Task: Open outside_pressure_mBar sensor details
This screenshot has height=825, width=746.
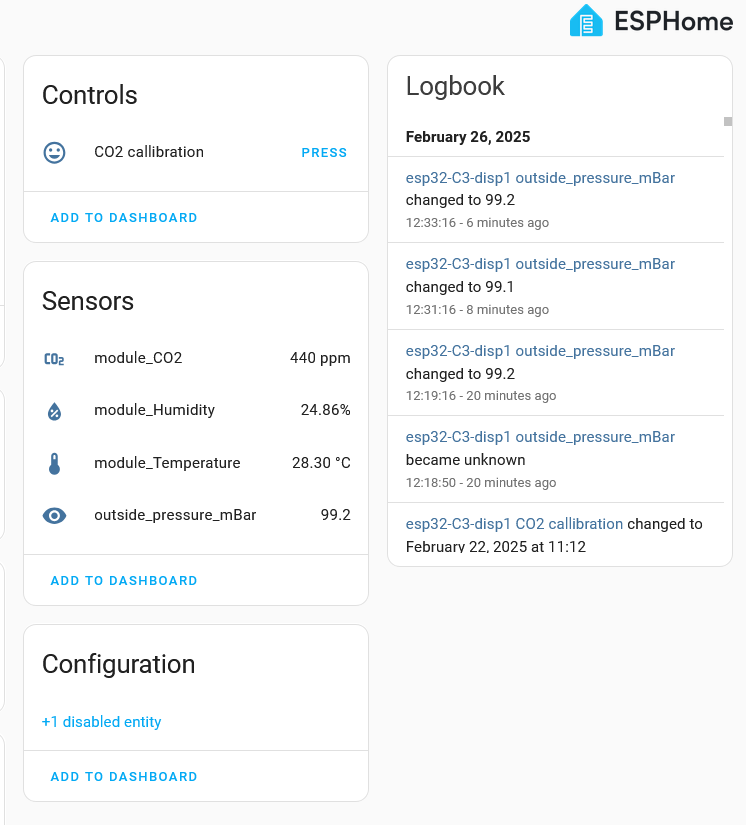Action: coord(196,515)
